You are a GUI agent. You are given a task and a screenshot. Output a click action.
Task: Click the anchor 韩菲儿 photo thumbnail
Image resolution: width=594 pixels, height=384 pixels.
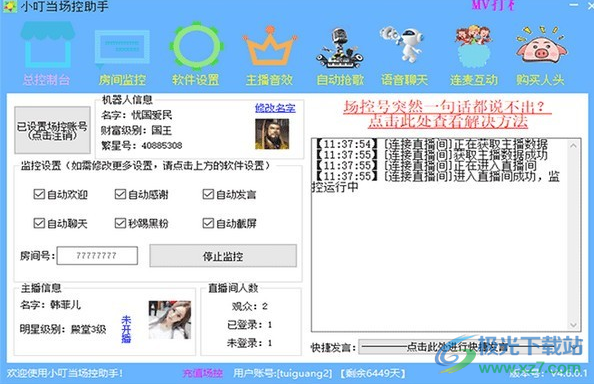coord(170,320)
